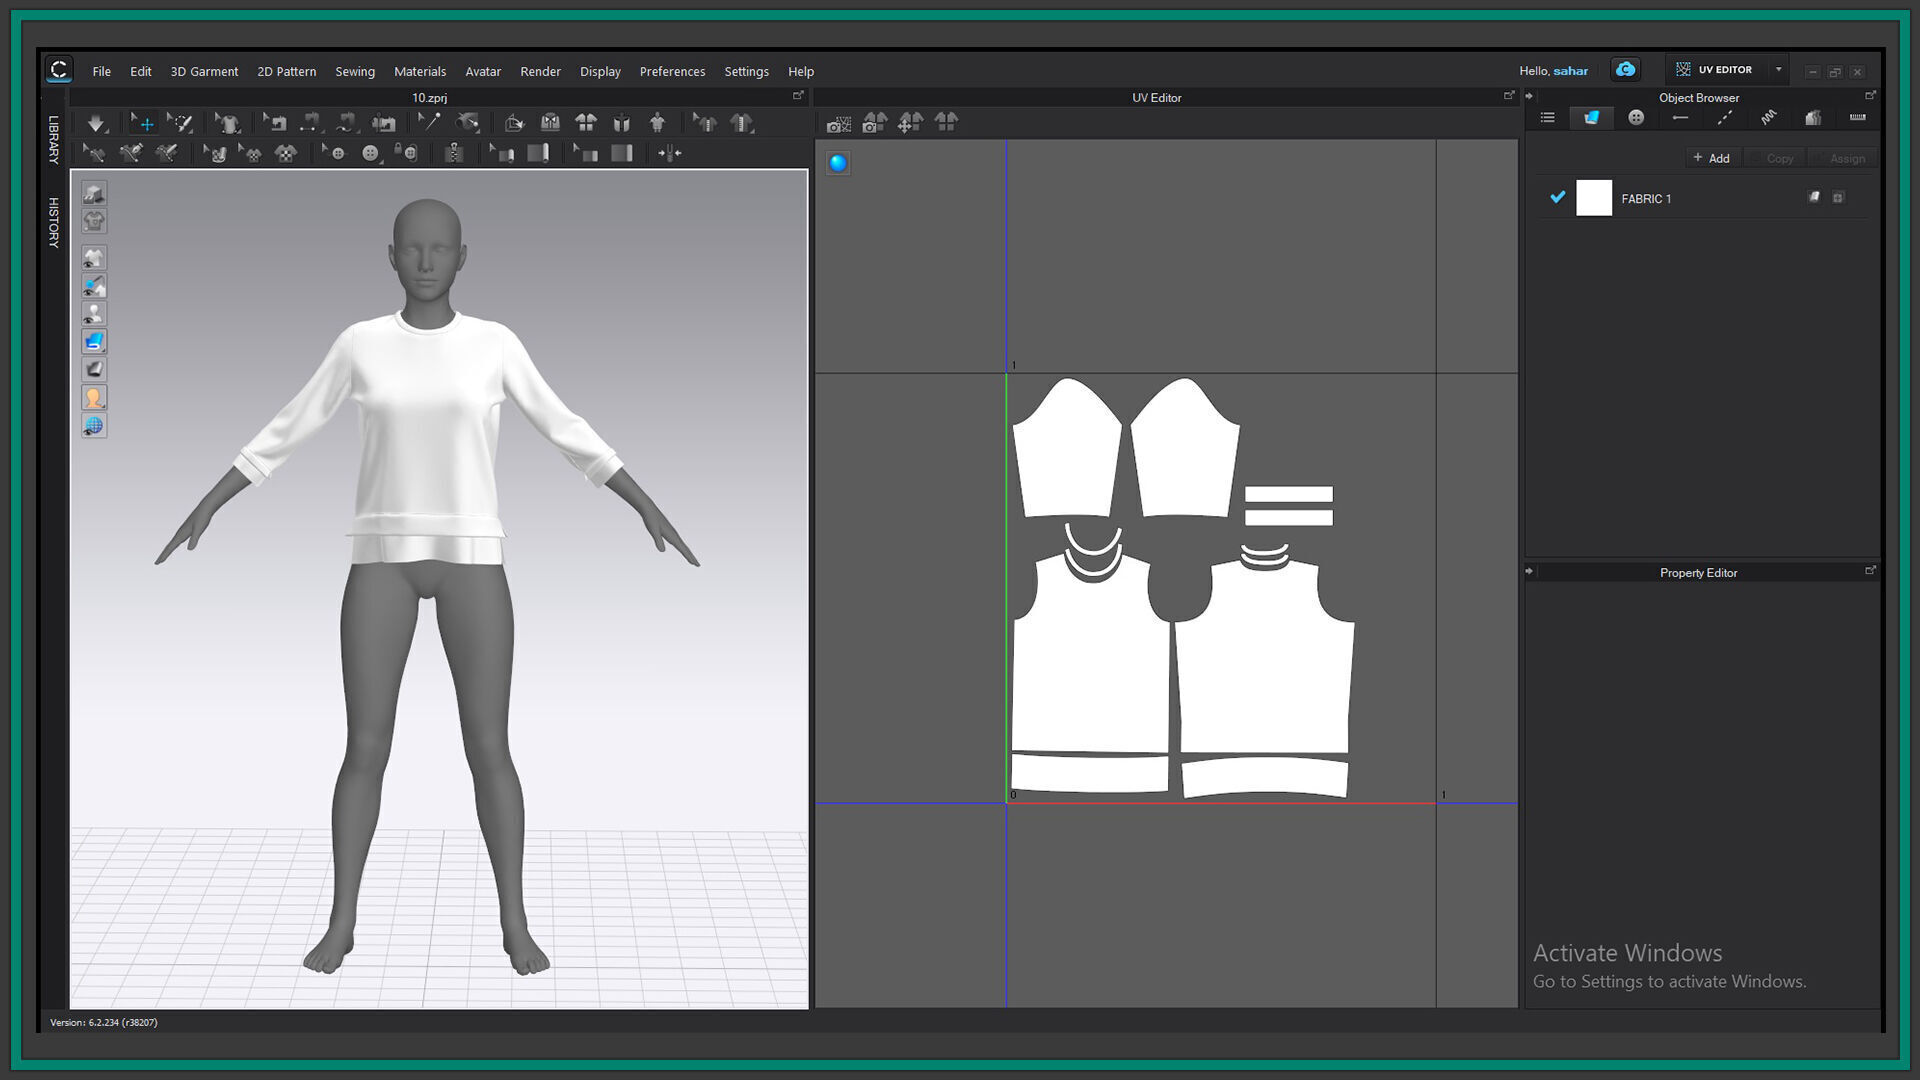Screen dimensions: 1920x1080
Task: Click the Add fabric button
Action: click(1711, 158)
